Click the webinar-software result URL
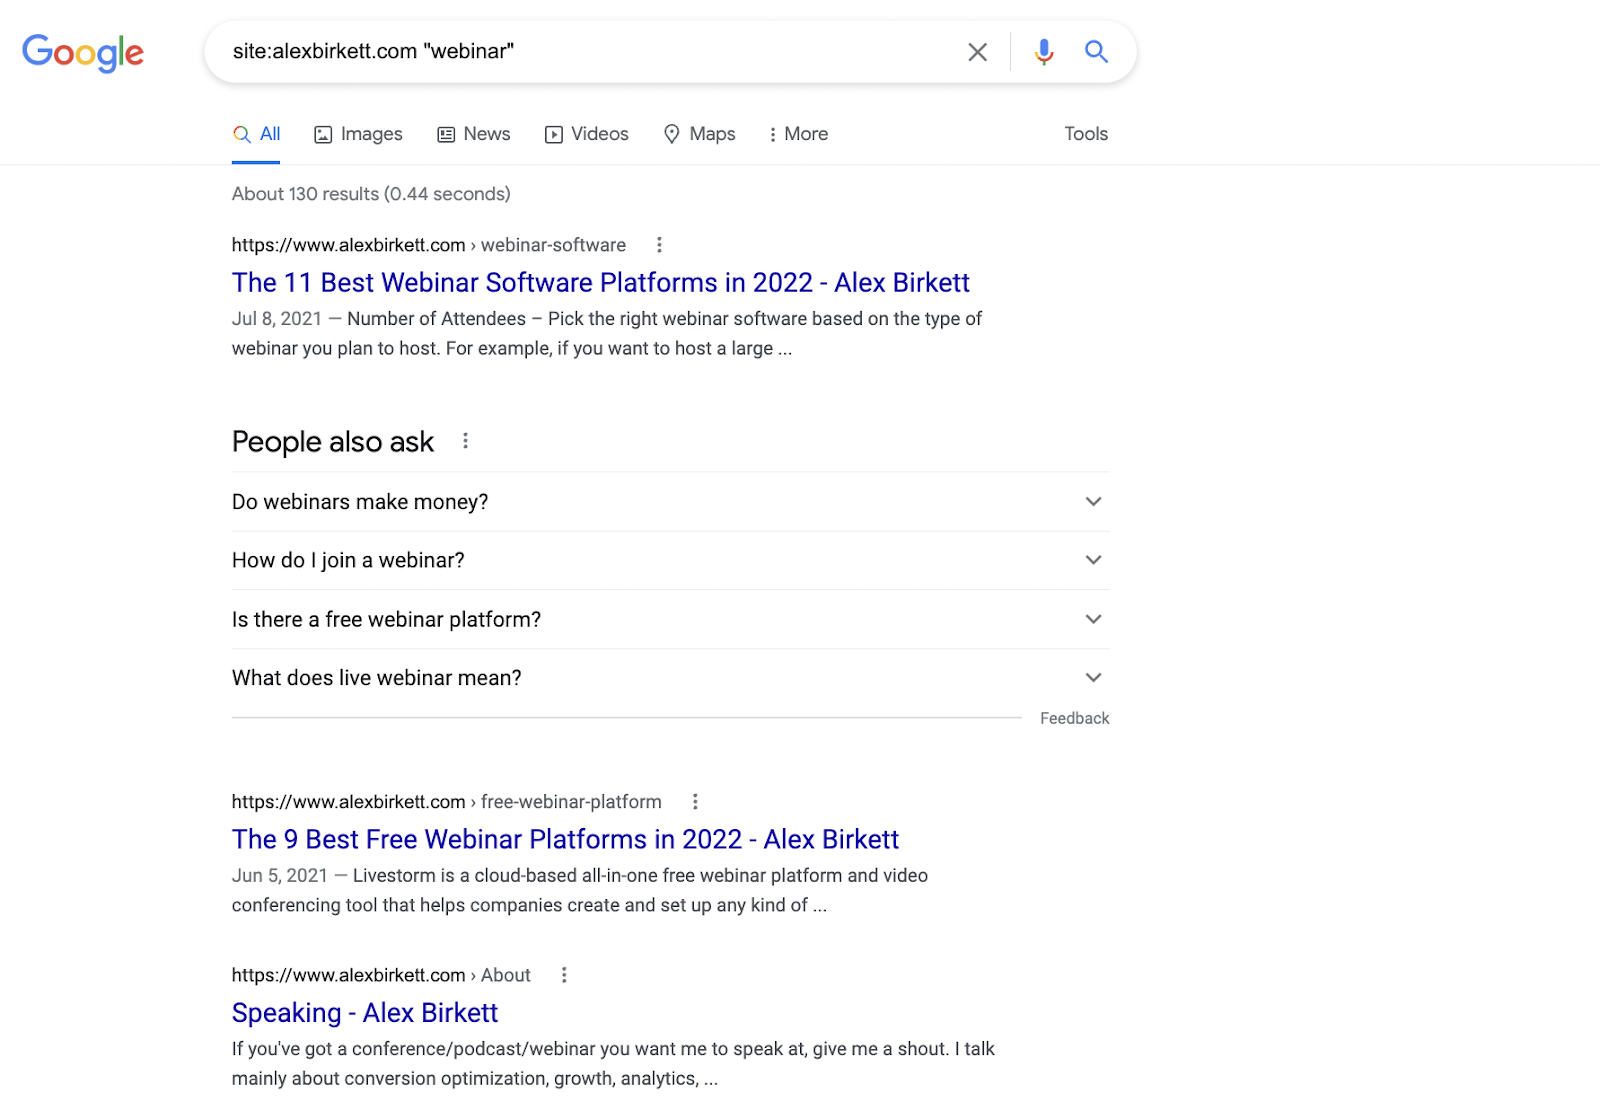The image size is (1600, 1119). click(x=429, y=245)
